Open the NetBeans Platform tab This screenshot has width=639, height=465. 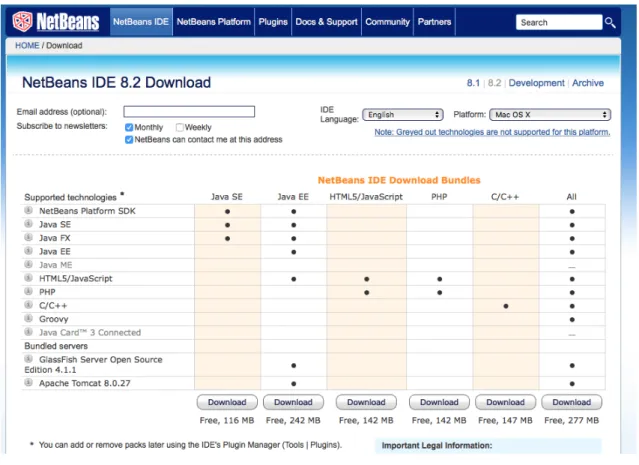(214, 22)
